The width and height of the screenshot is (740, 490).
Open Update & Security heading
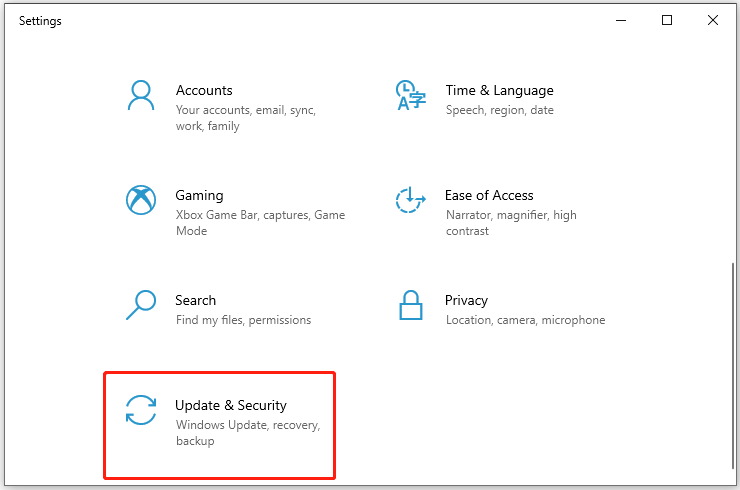coord(231,405)
